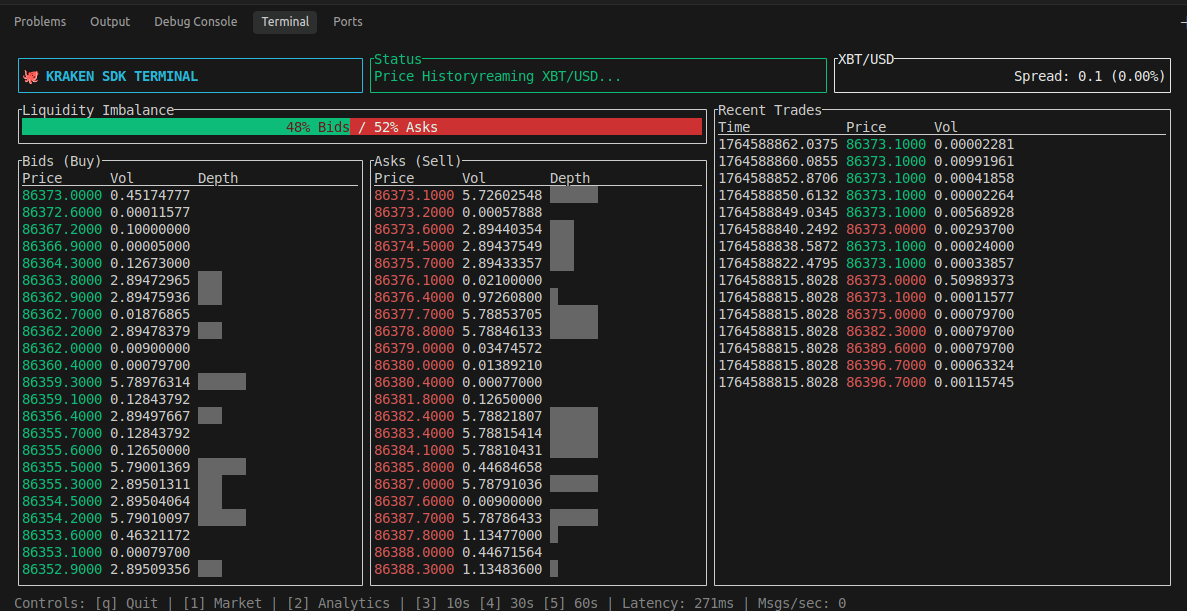This screenshot has width=1187, height=611.
Task: Click trade volume 0.00115745
Action: click(x=974, y=382)
